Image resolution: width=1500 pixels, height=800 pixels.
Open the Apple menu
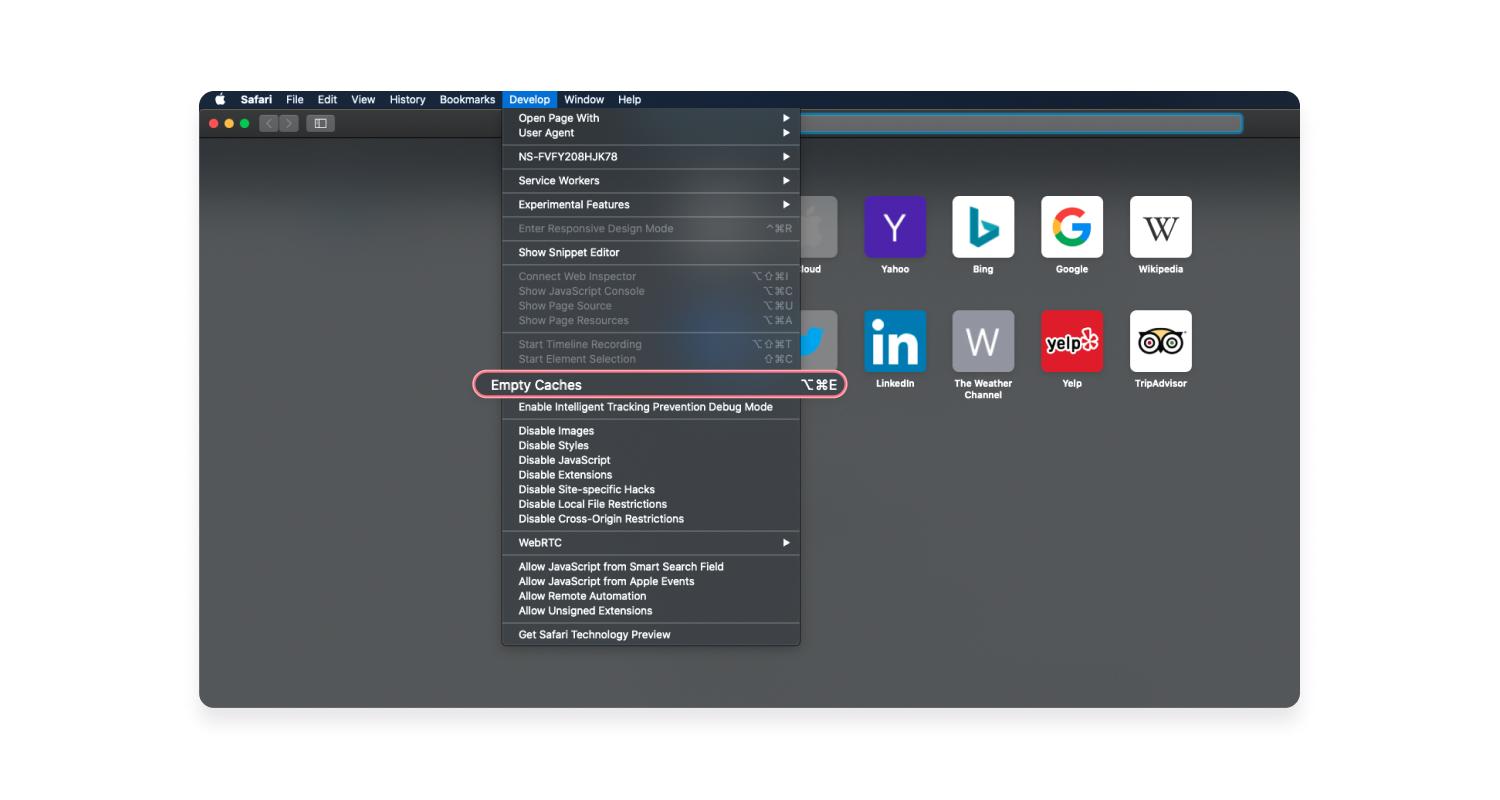tap(220, 99)
